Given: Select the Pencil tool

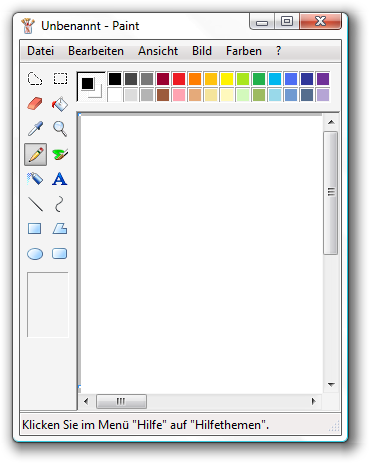Looking at the screenshot, I should point(35,154).
